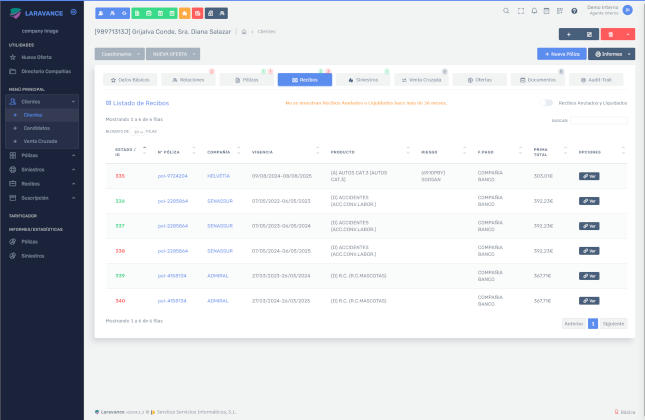Viewport: 645px width, 420px height.
Task: Click the orange star shortcut icon
Action: coord(185,12)
